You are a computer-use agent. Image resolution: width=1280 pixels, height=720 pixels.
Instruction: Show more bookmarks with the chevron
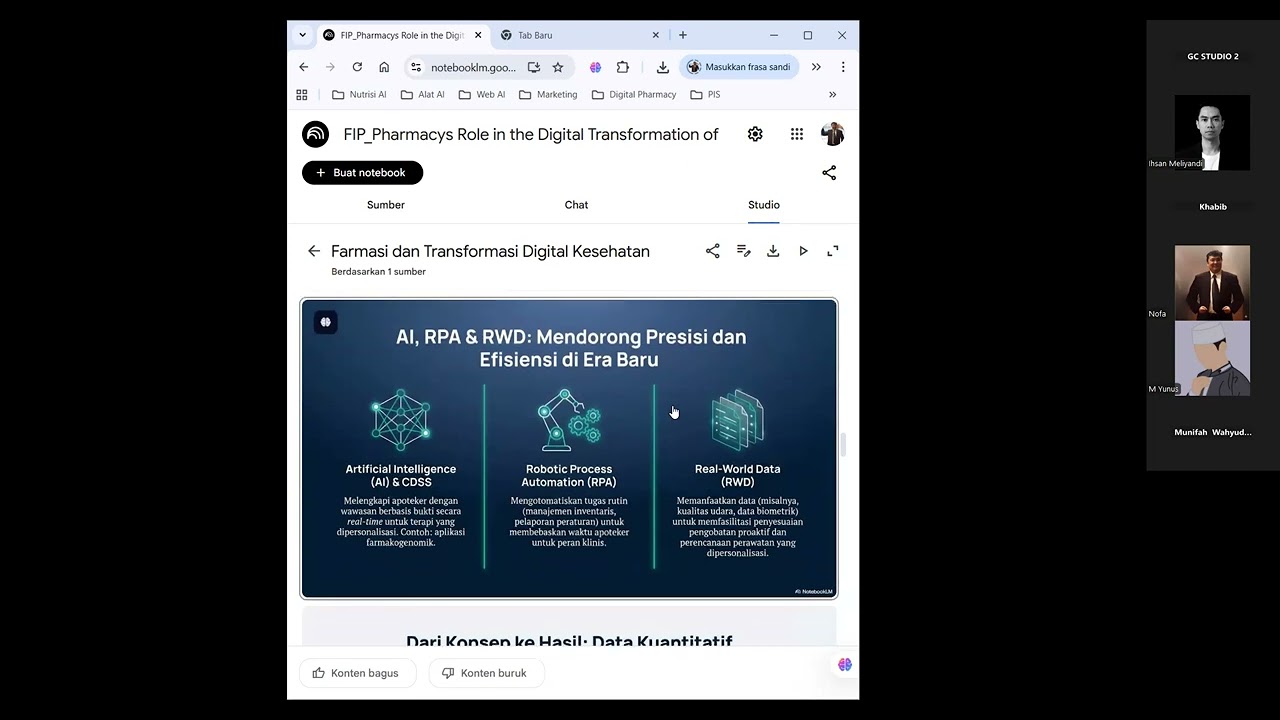coord(832,94)
